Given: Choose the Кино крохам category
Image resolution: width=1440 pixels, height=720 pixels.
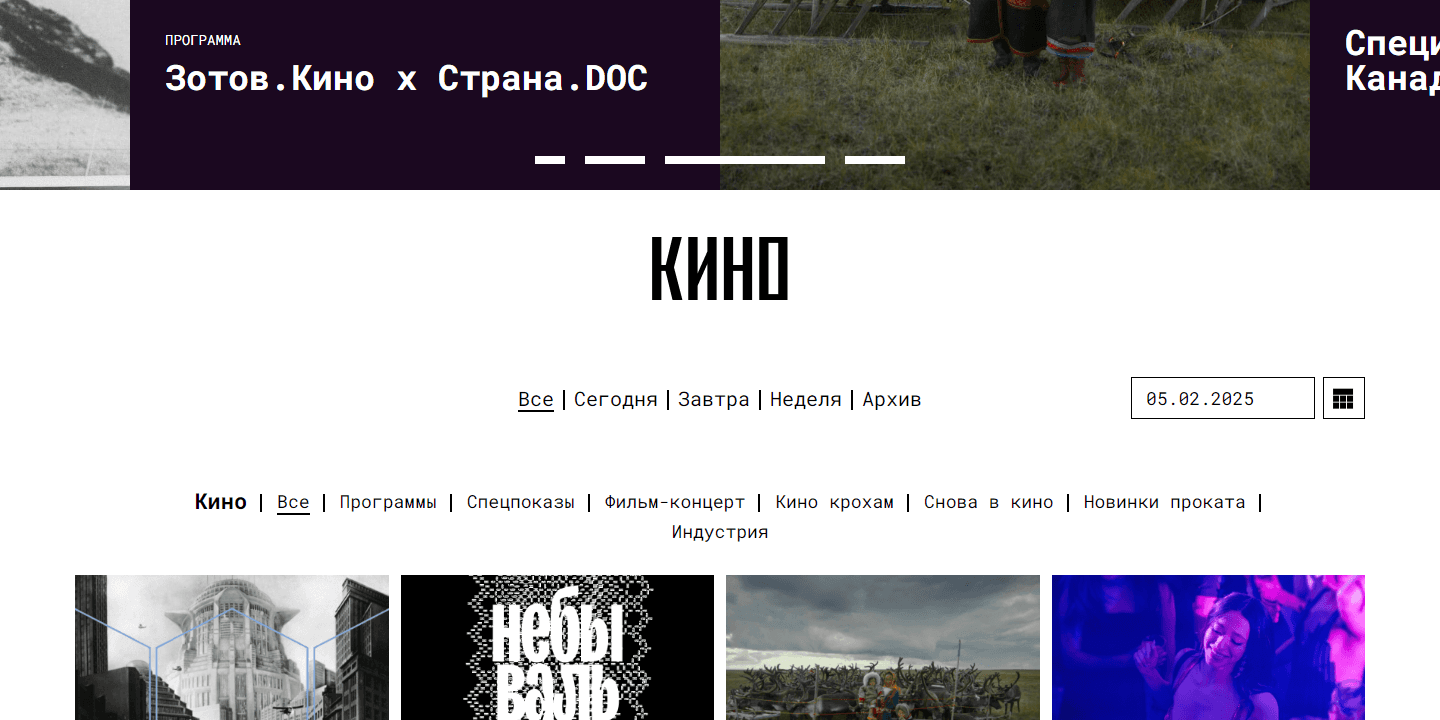Looking at the screenshot, I should tap(835, 502).
